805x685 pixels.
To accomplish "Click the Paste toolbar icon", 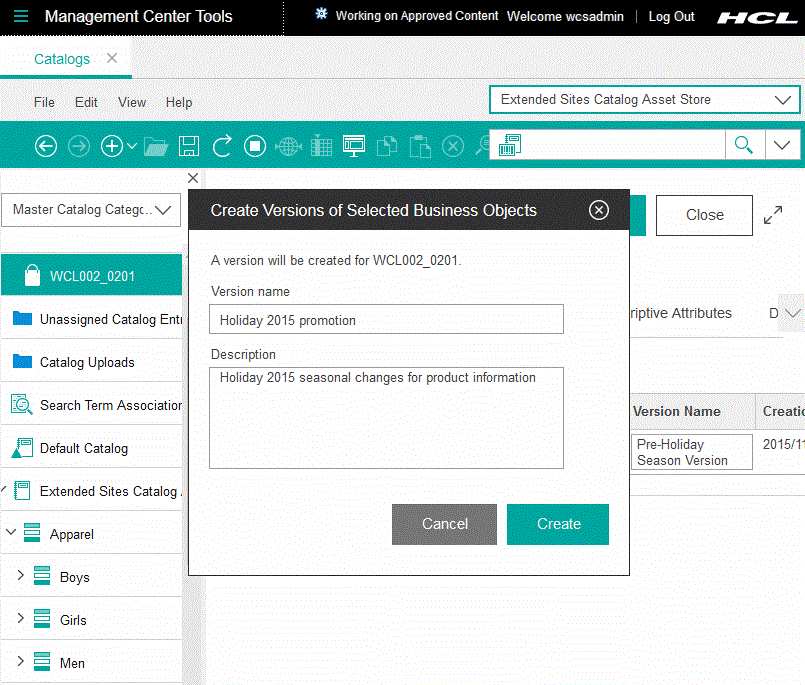I will (420, 146).
